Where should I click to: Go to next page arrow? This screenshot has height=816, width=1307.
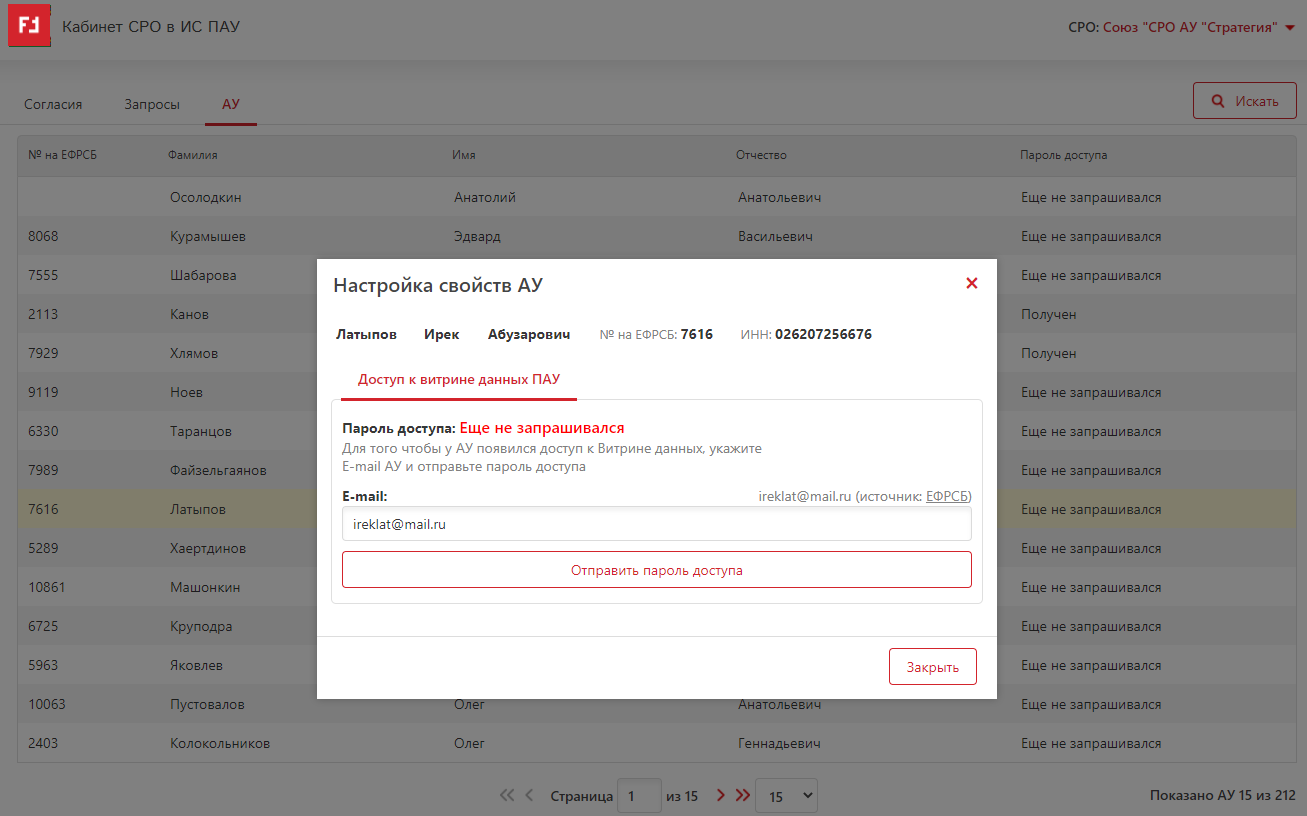(720, 796)
